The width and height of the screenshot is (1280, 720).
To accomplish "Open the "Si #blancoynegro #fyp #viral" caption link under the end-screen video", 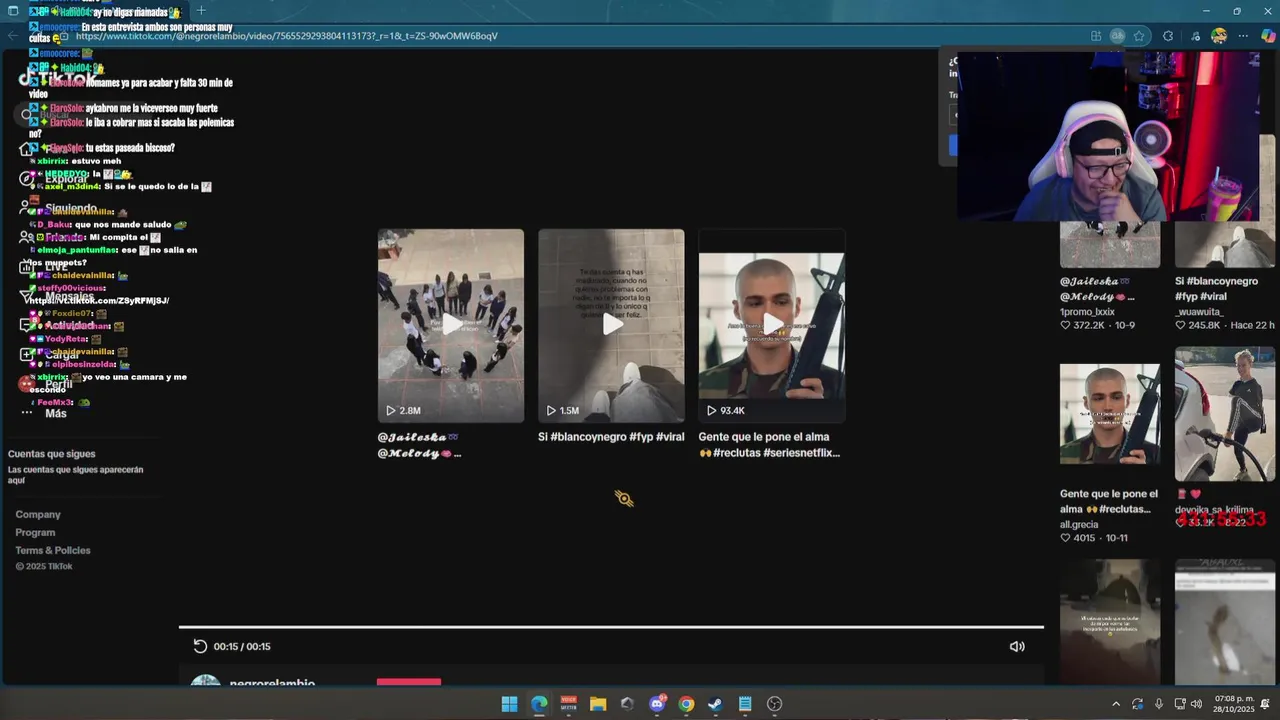I will click(611, 437).
